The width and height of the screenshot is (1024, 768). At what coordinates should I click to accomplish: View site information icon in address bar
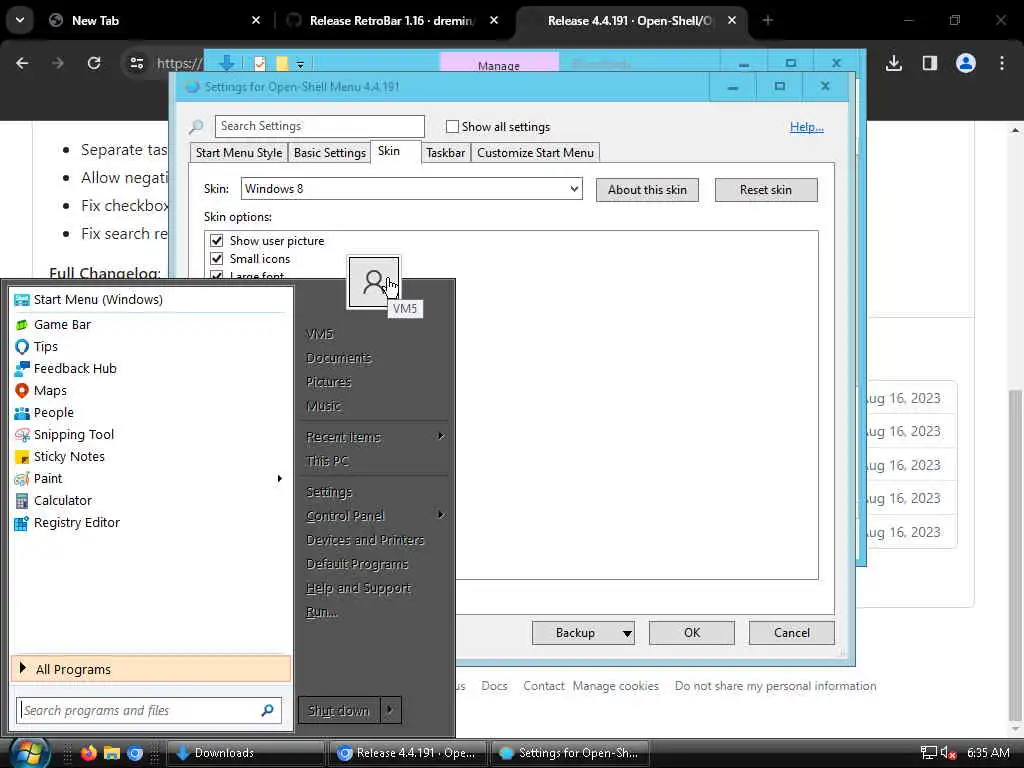(x=136, y=63)
